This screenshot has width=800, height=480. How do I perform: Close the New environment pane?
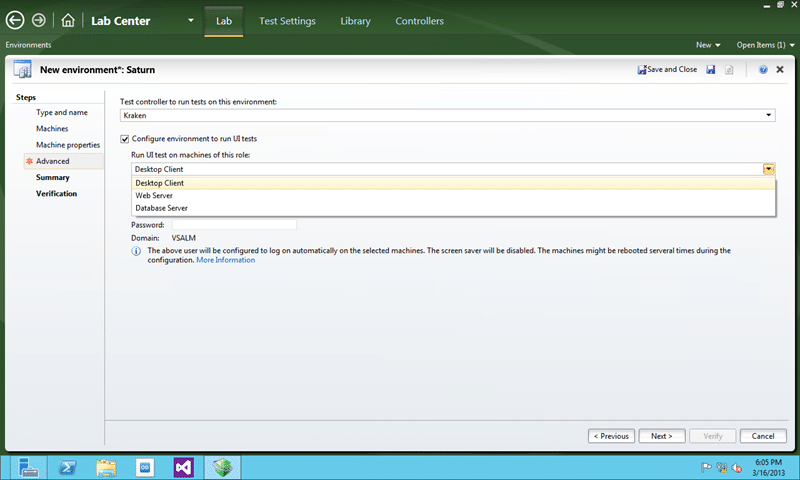pos(780,69)
